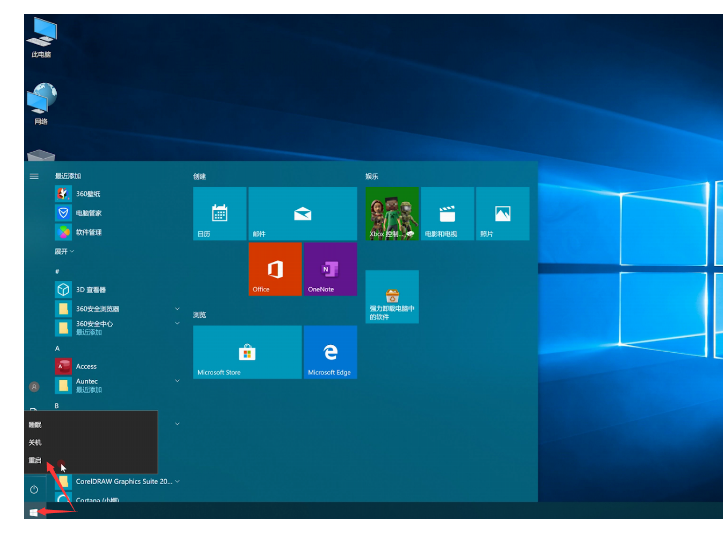
Task: Open Access from the app list
Action: 86,366
